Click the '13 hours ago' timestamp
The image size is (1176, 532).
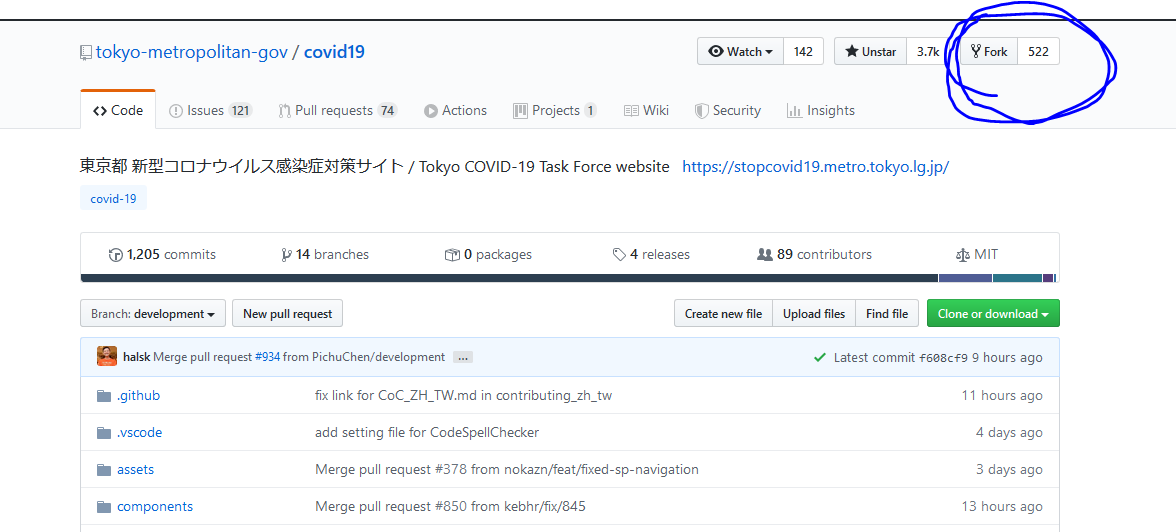(1002, 506)
